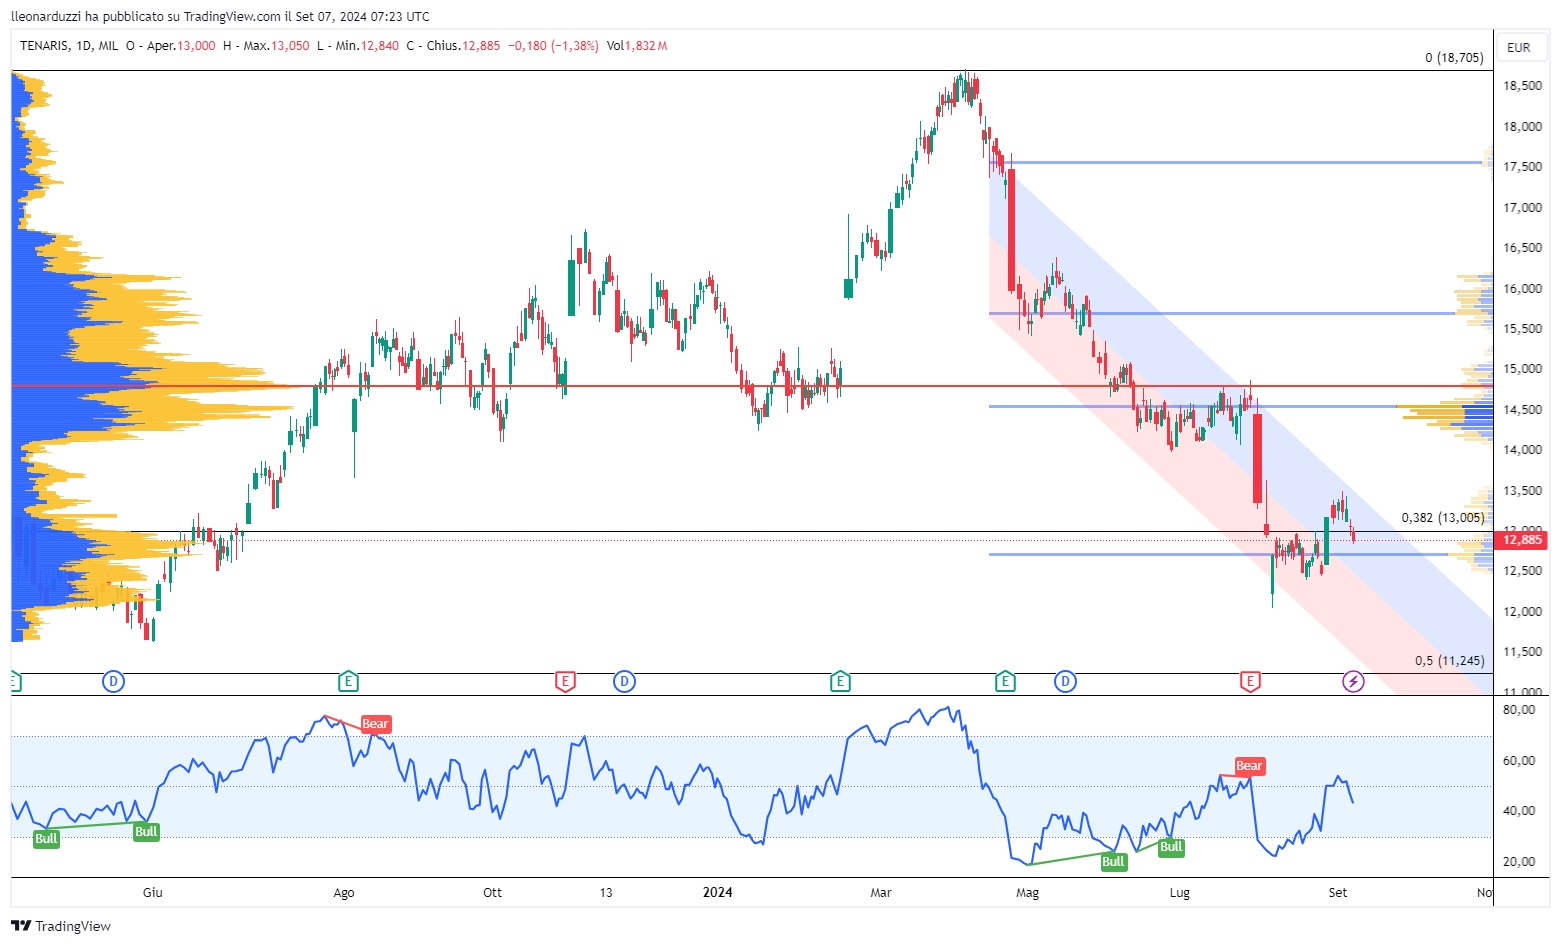The image size is (1561, 944).
Task: Click the Set label on time axis
Action: pos(1338,892)
